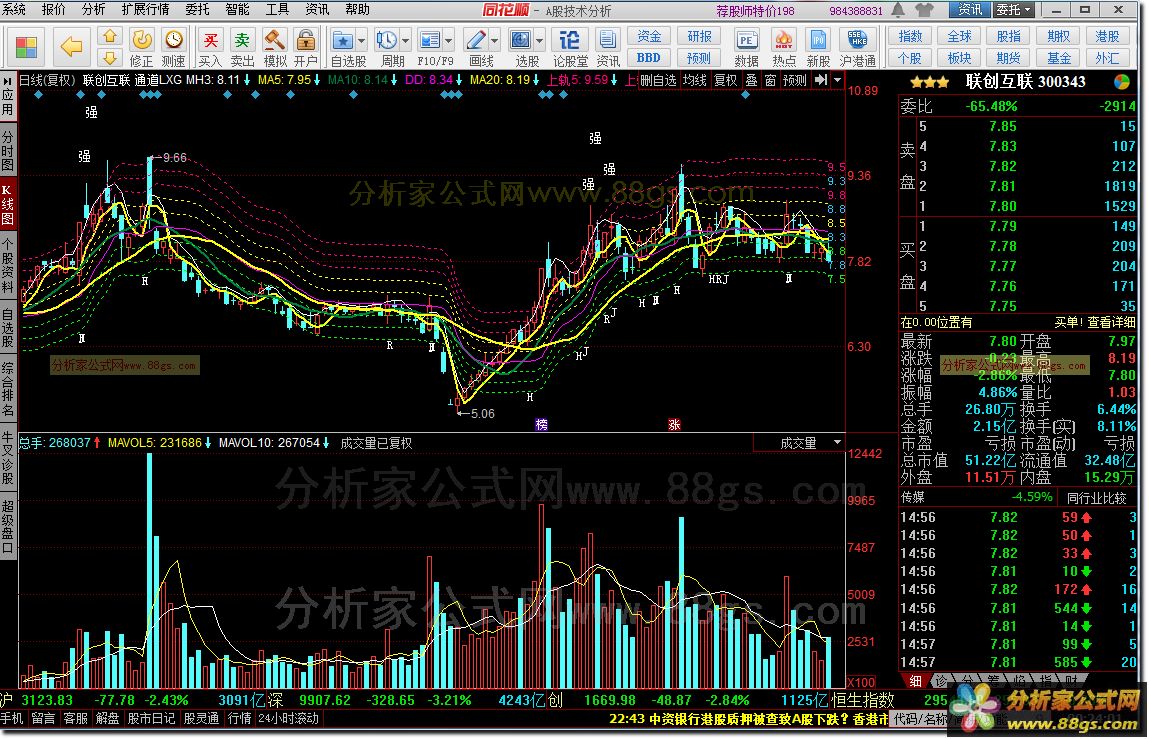Click the 板块 sector button

point(959,57)
